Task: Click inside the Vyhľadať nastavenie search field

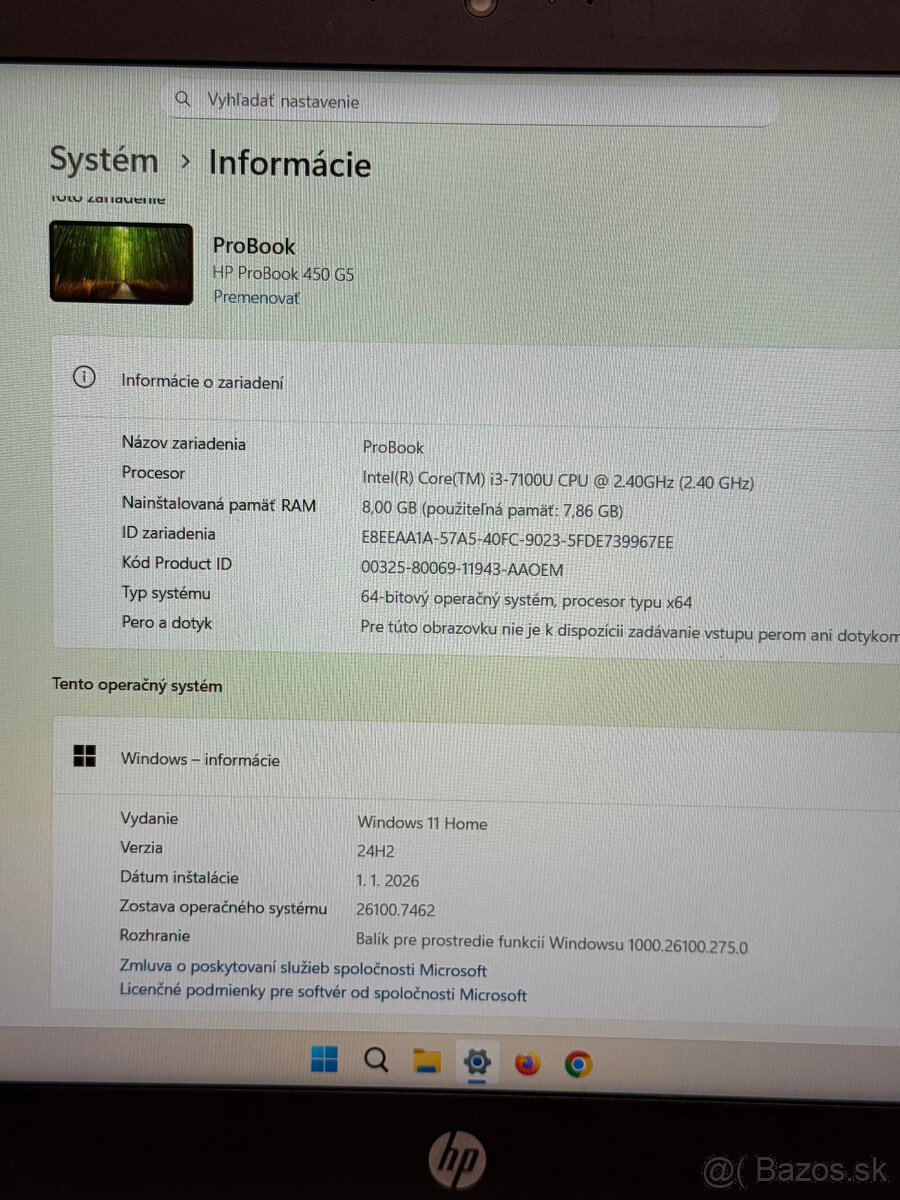Action: (x=450, y=99)
